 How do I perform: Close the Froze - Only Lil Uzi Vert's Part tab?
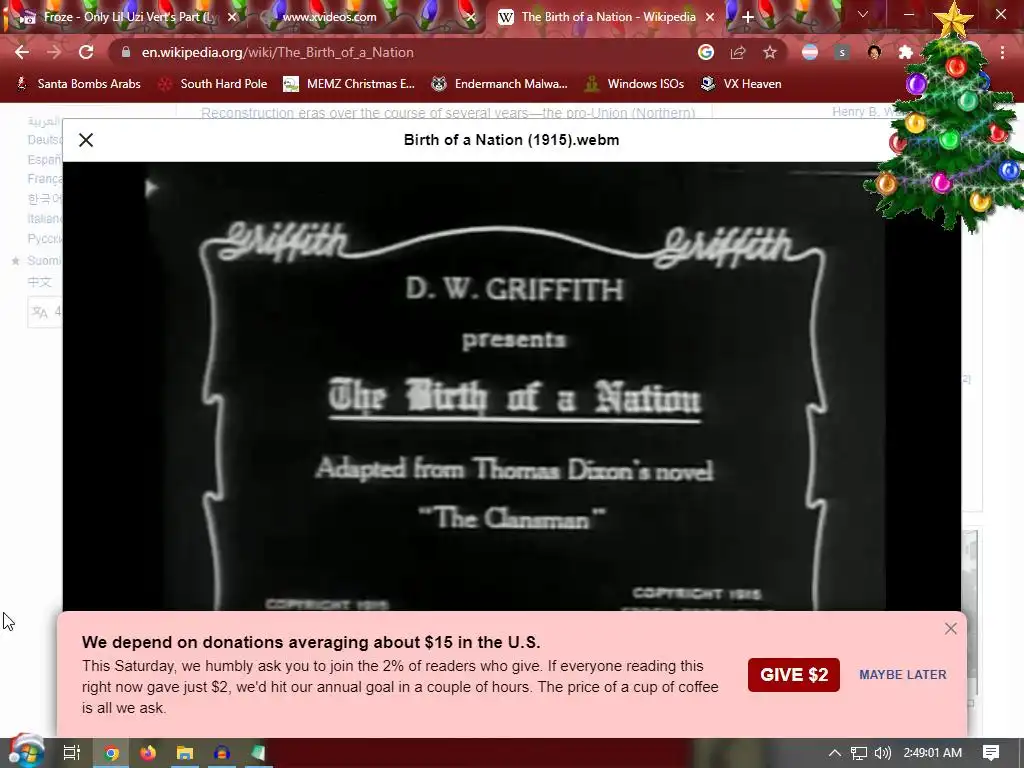pos(232,17)
